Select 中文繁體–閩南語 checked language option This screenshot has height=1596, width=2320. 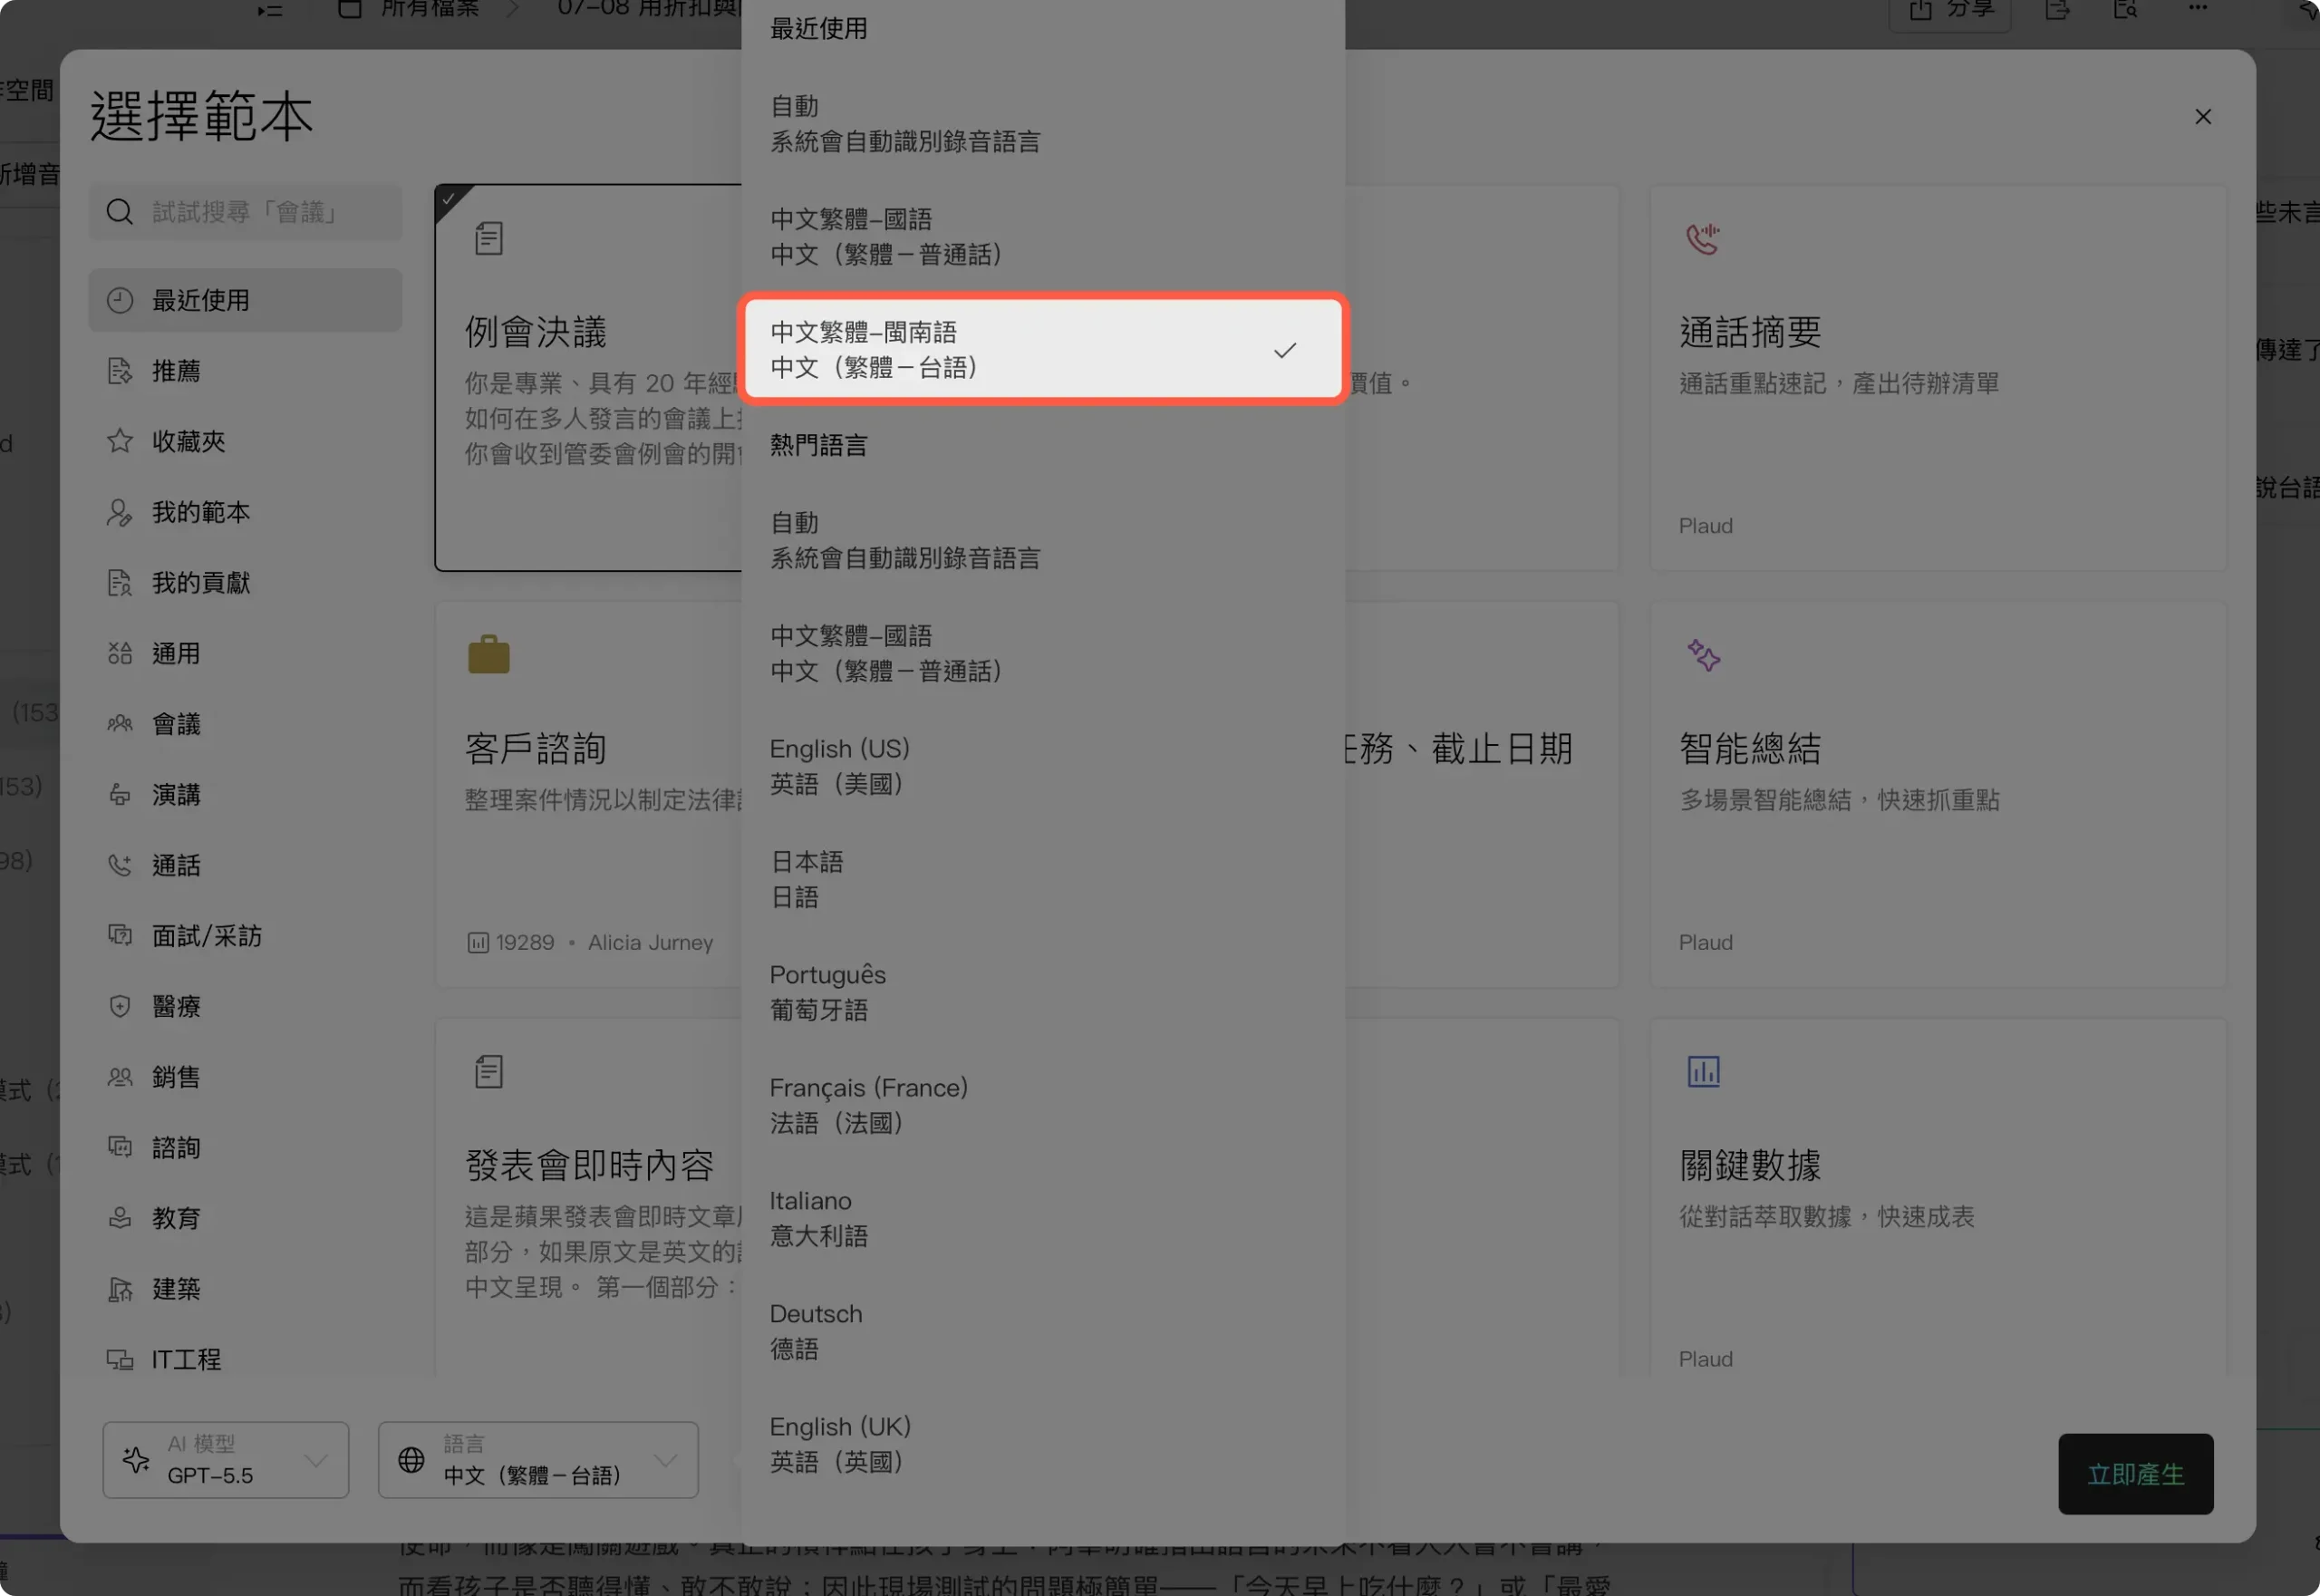point(1043,349)
